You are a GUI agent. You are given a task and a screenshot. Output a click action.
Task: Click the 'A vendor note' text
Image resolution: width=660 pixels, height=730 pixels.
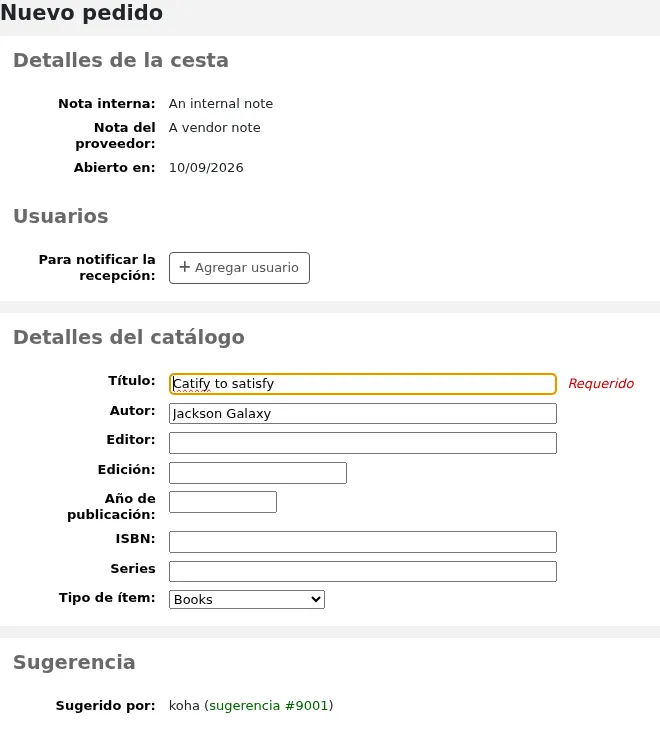(215, 128)
